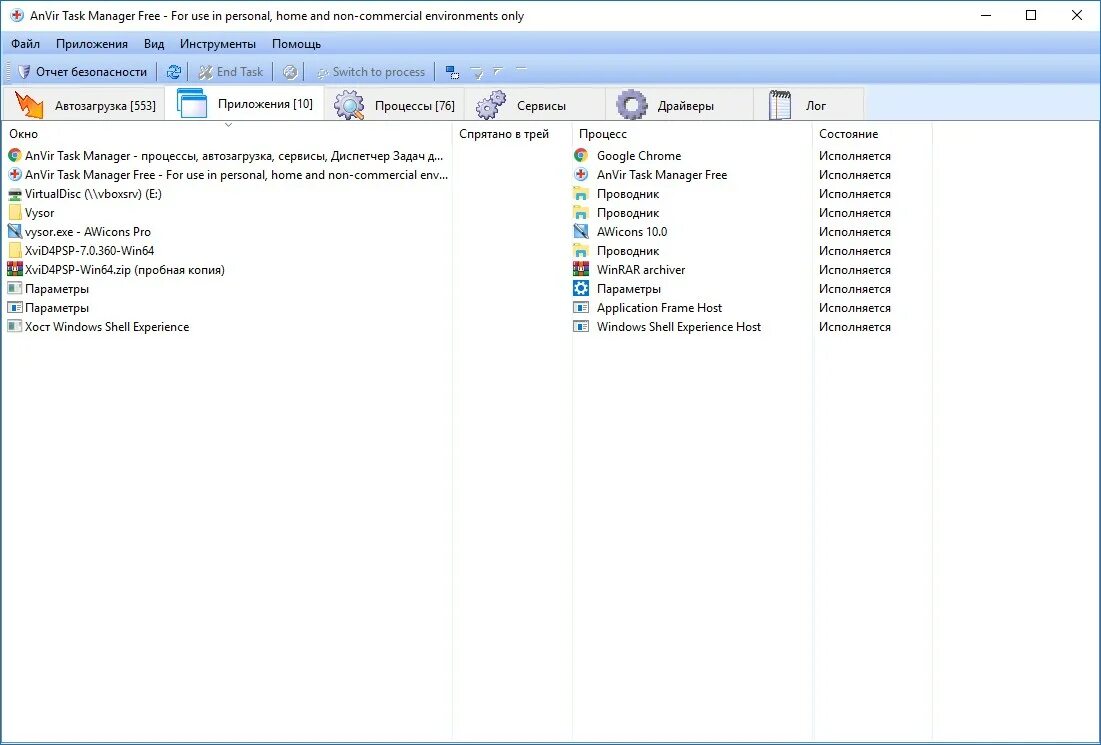Maximize the AnVir Task Manager window

pyautogui.click(x=1031, y=15)
